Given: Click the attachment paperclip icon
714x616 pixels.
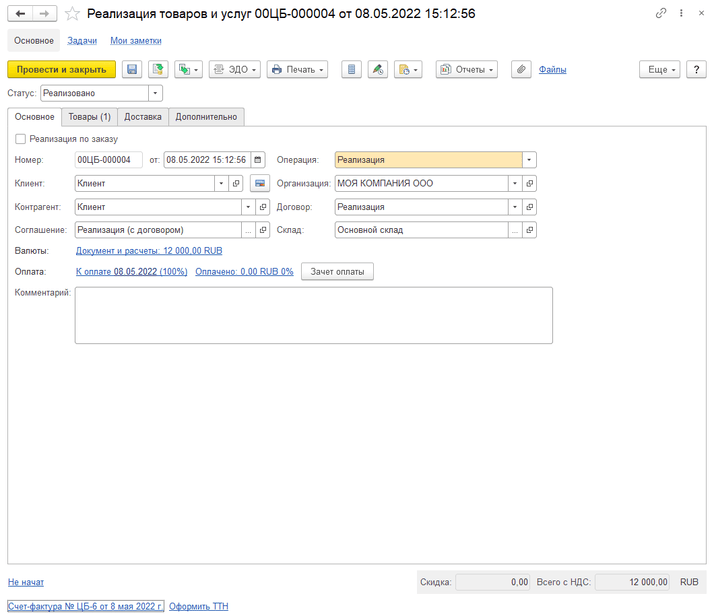Looking at the screenshot, I should (521, 69).
